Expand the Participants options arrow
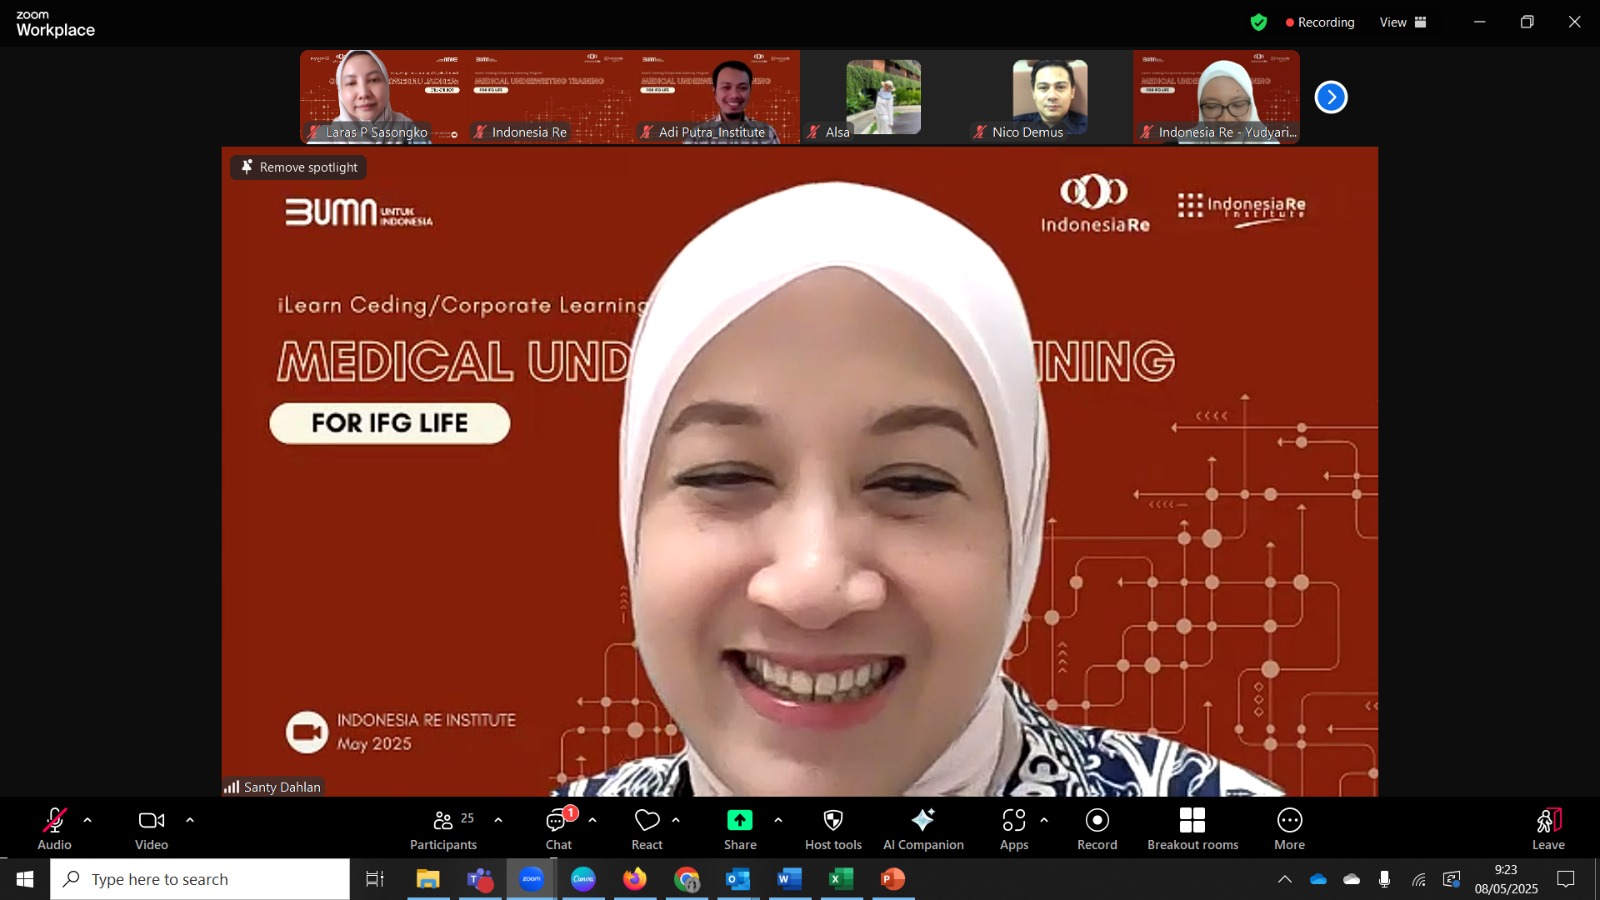 [498, 820]
